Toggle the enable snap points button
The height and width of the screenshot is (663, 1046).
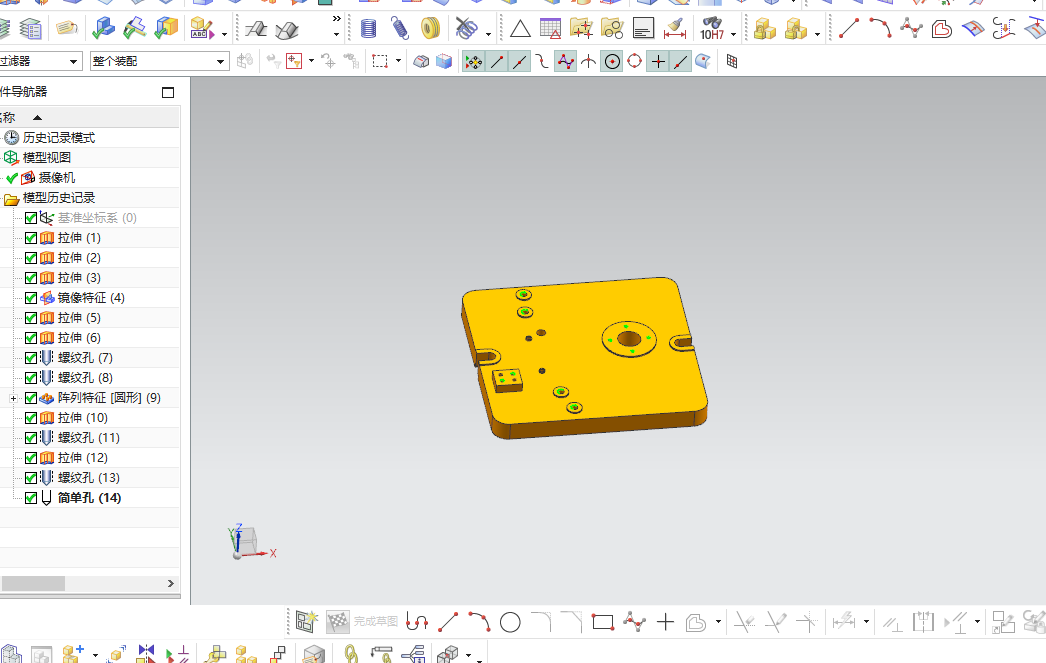tap(474, 61)
